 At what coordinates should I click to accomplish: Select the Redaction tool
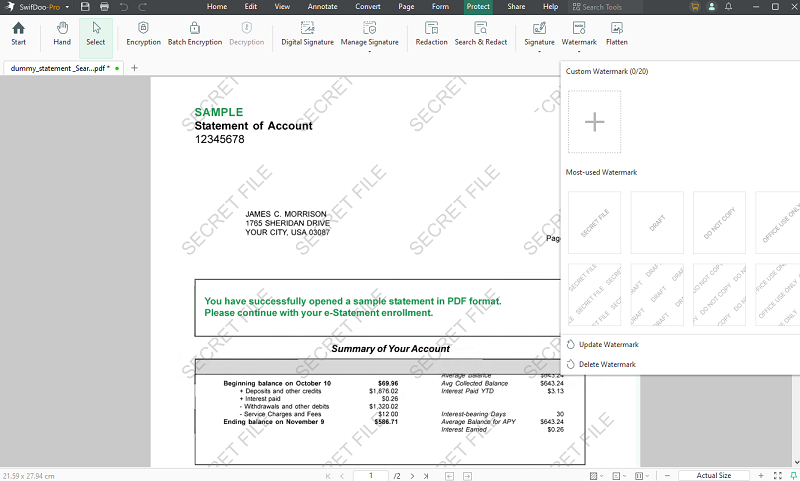pos(431,34)
